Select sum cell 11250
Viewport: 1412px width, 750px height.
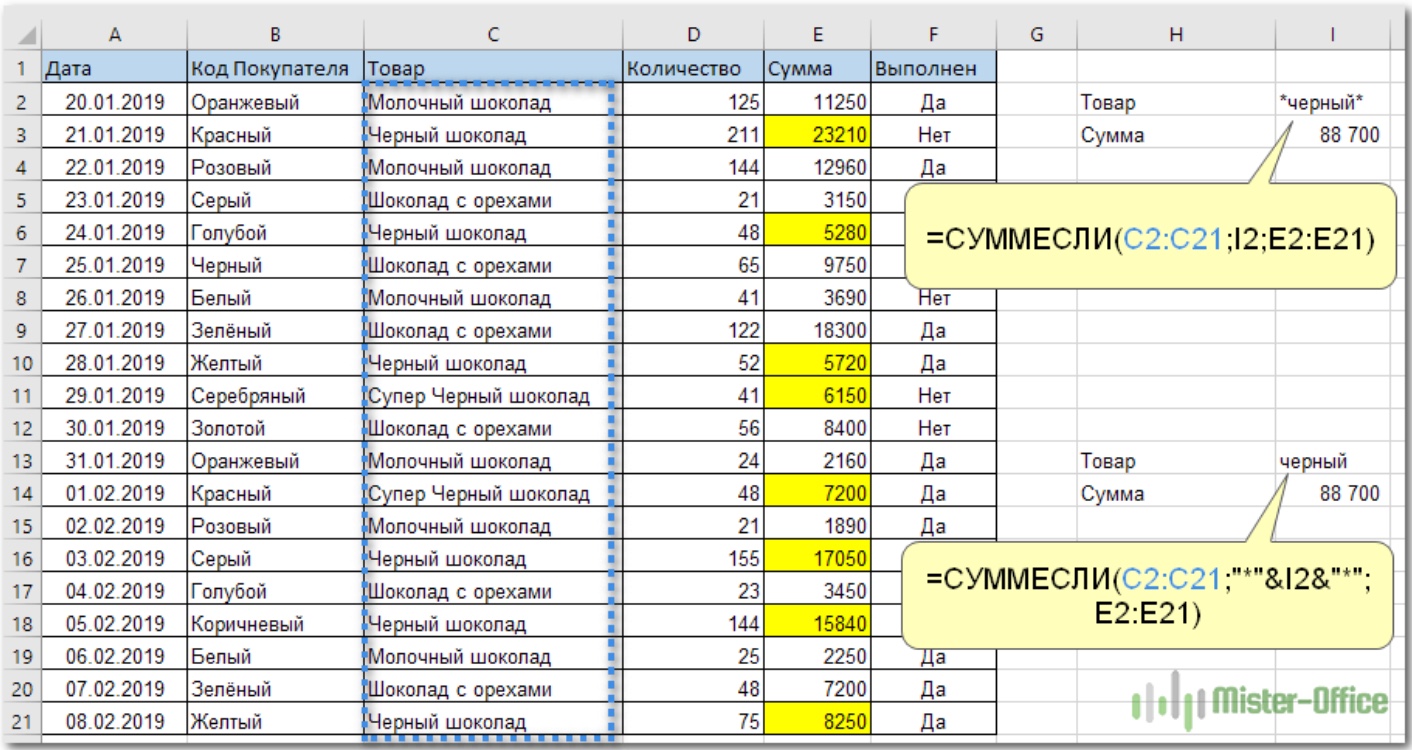click(x=817, y=102)
